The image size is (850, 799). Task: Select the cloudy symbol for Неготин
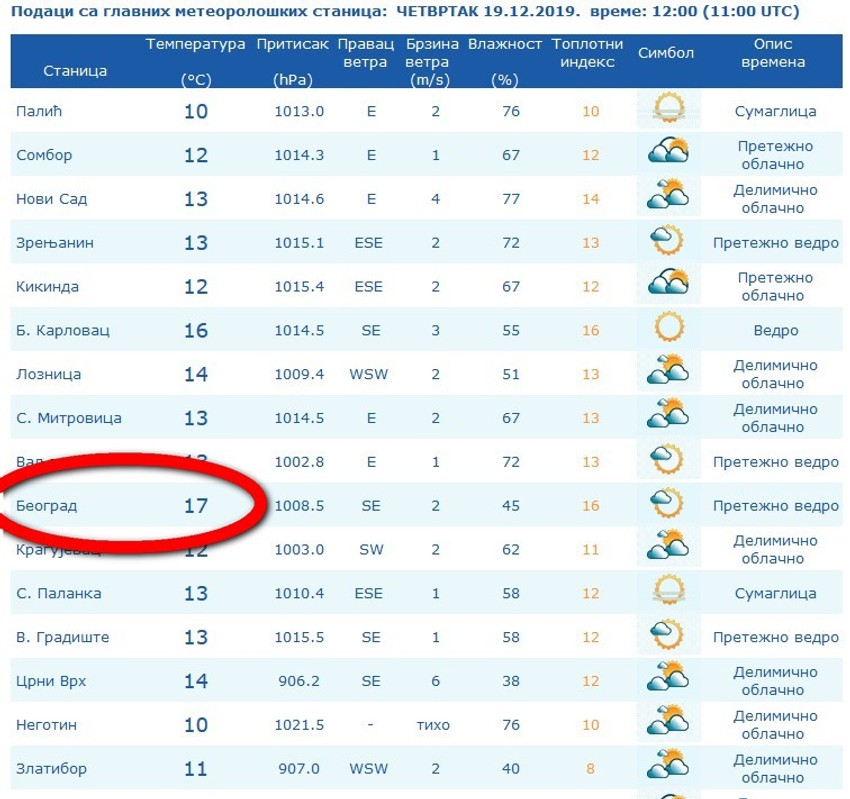coord(667,724)
